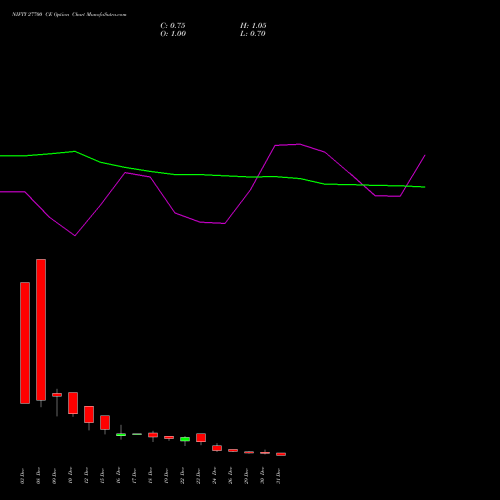Click the 02 Dec date label

pos(22,476)
